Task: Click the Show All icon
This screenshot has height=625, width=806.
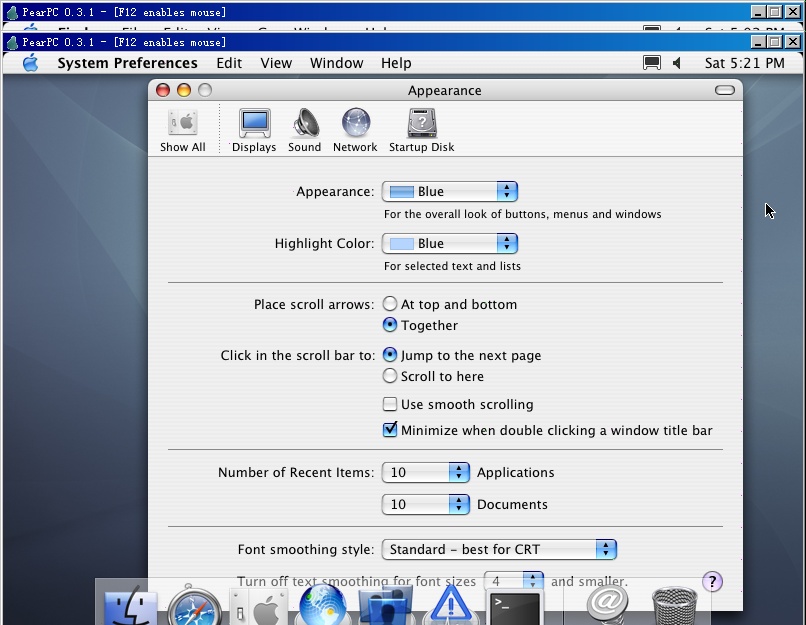Action: 182,130
